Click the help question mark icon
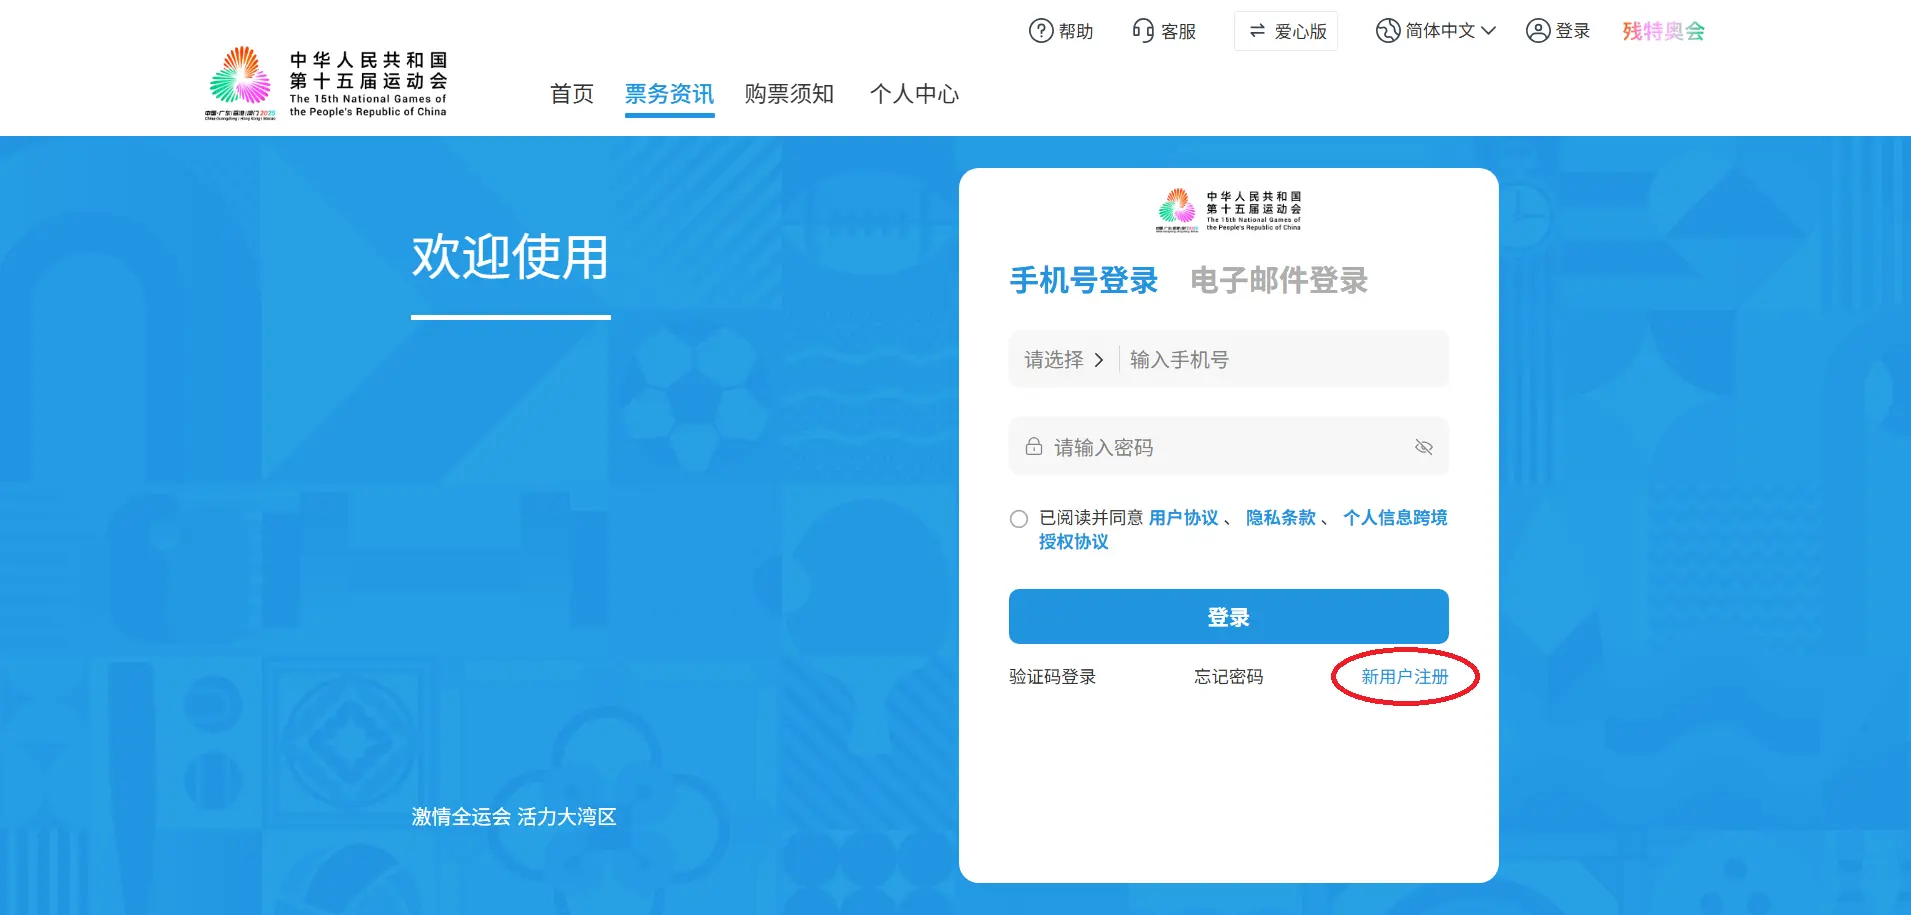 coord(1041,31)
